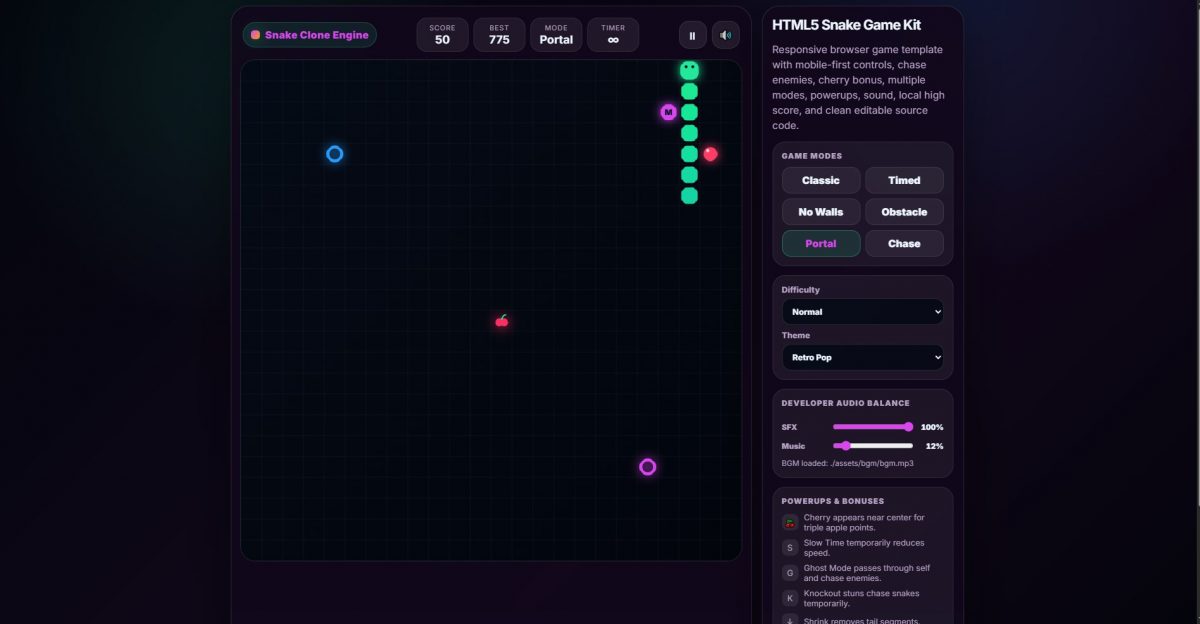Click the POWERUPS & BONUSES heading
The height and width of the screenshot is (624, 1200).
833,501
